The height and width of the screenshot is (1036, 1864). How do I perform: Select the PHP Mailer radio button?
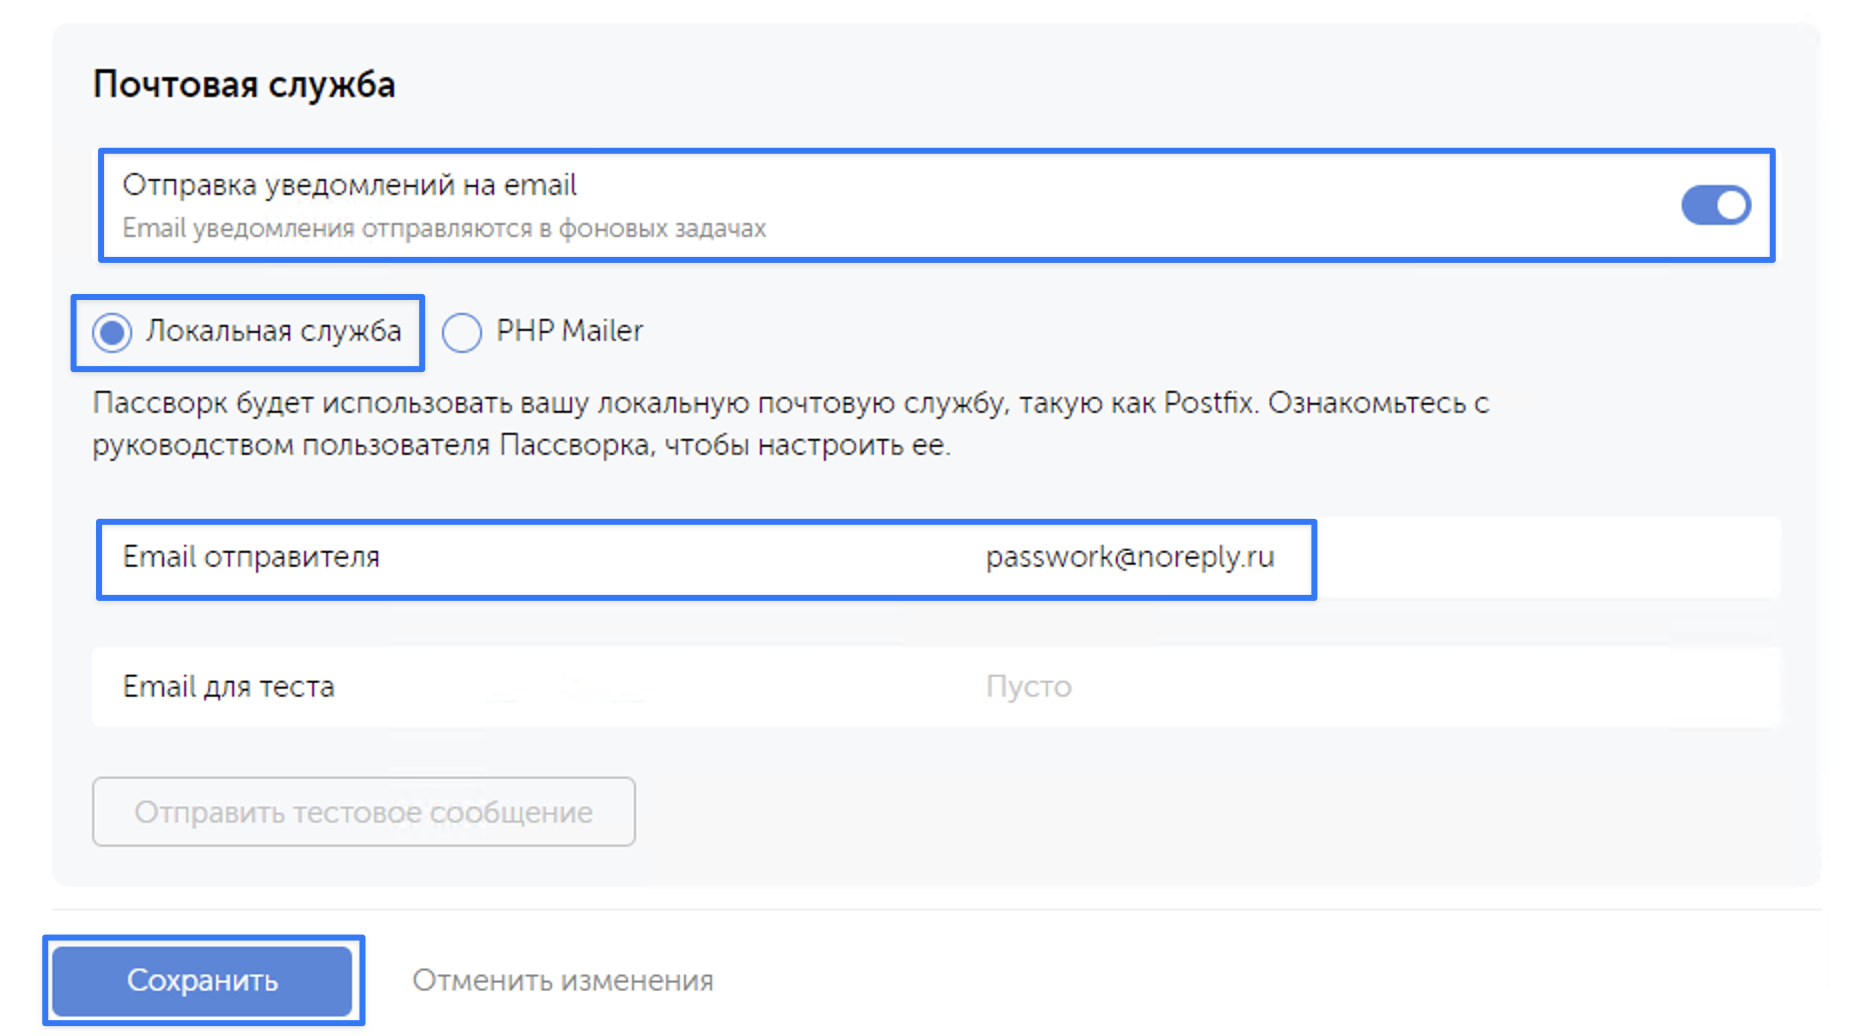pos(462,332)
